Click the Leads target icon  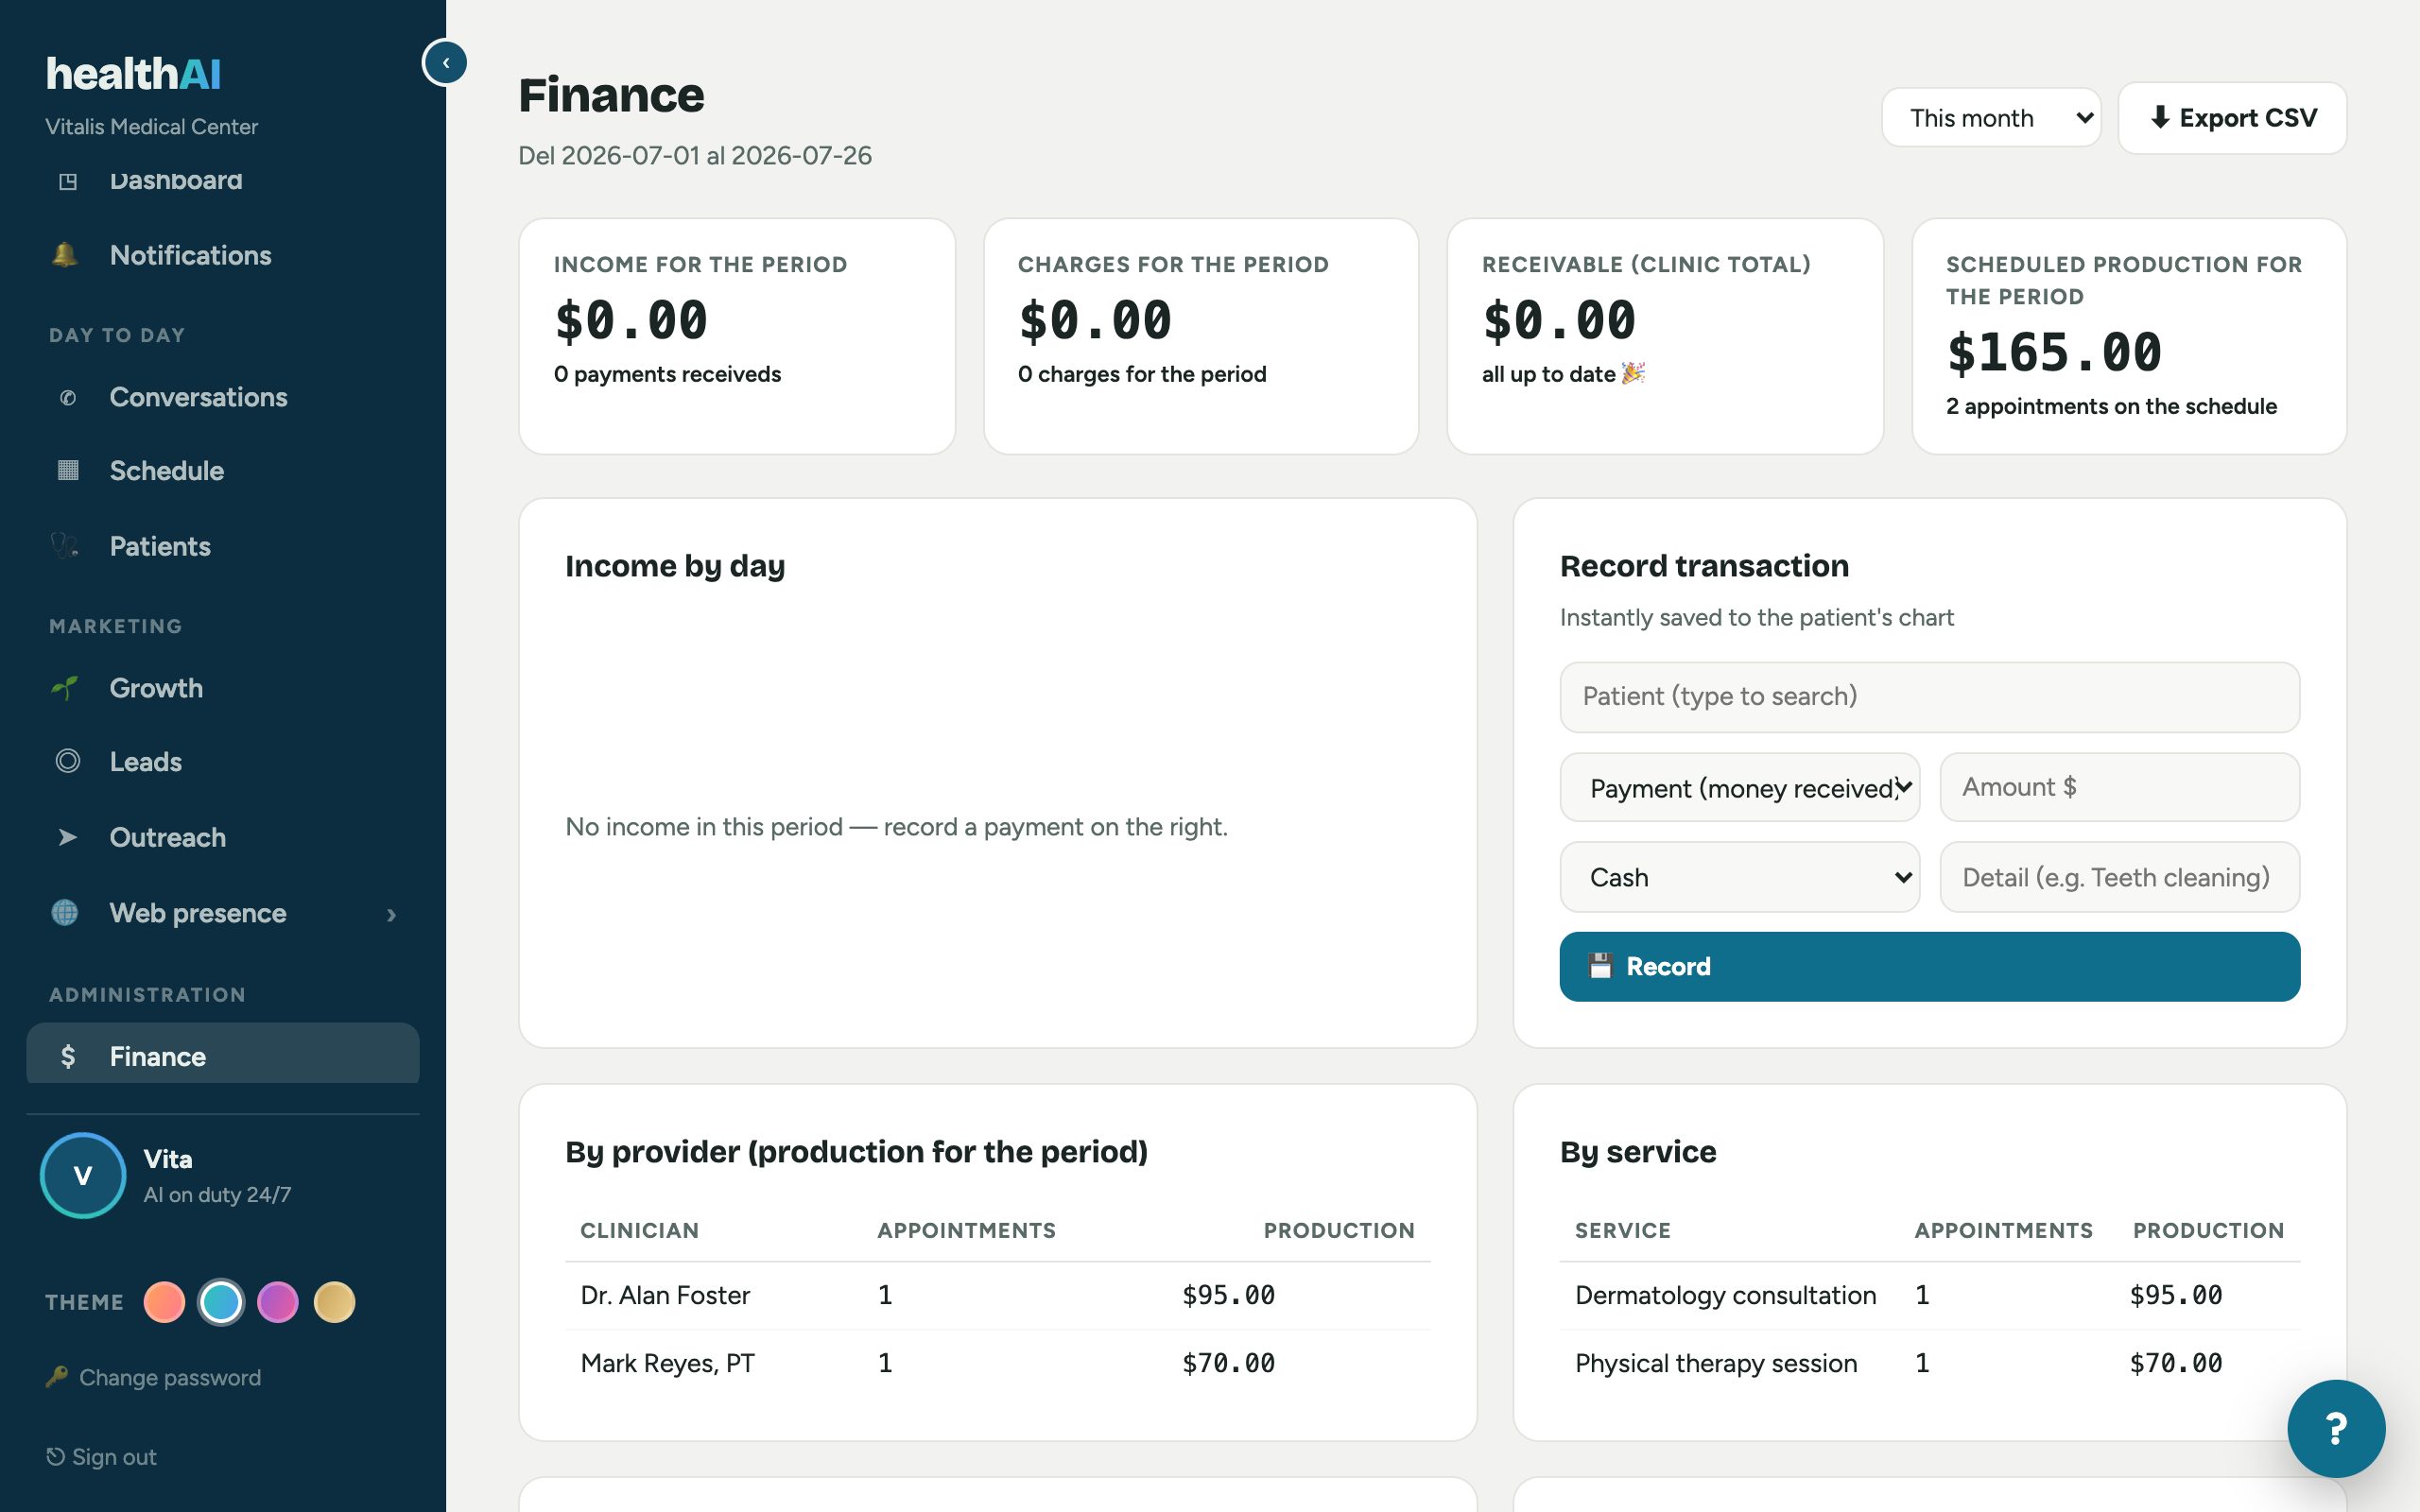pyautogui.click(x=67, y=761)
